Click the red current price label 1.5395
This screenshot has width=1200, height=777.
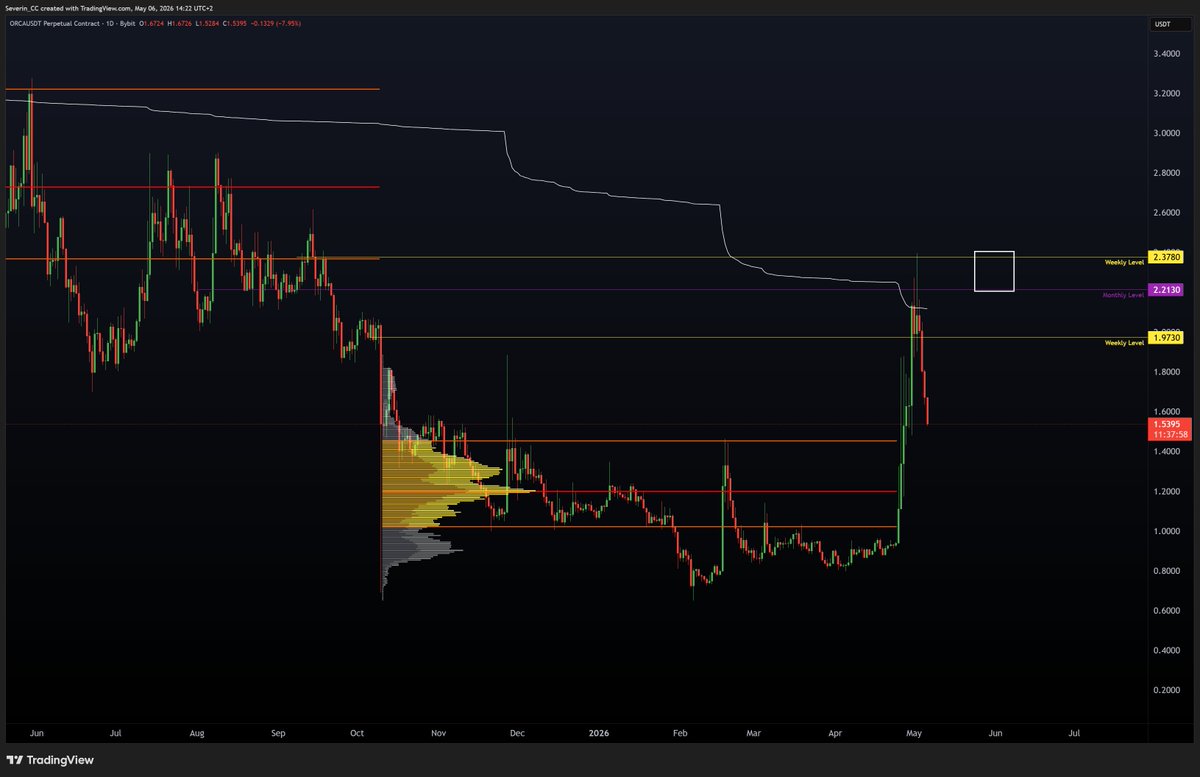point(1169,424)
